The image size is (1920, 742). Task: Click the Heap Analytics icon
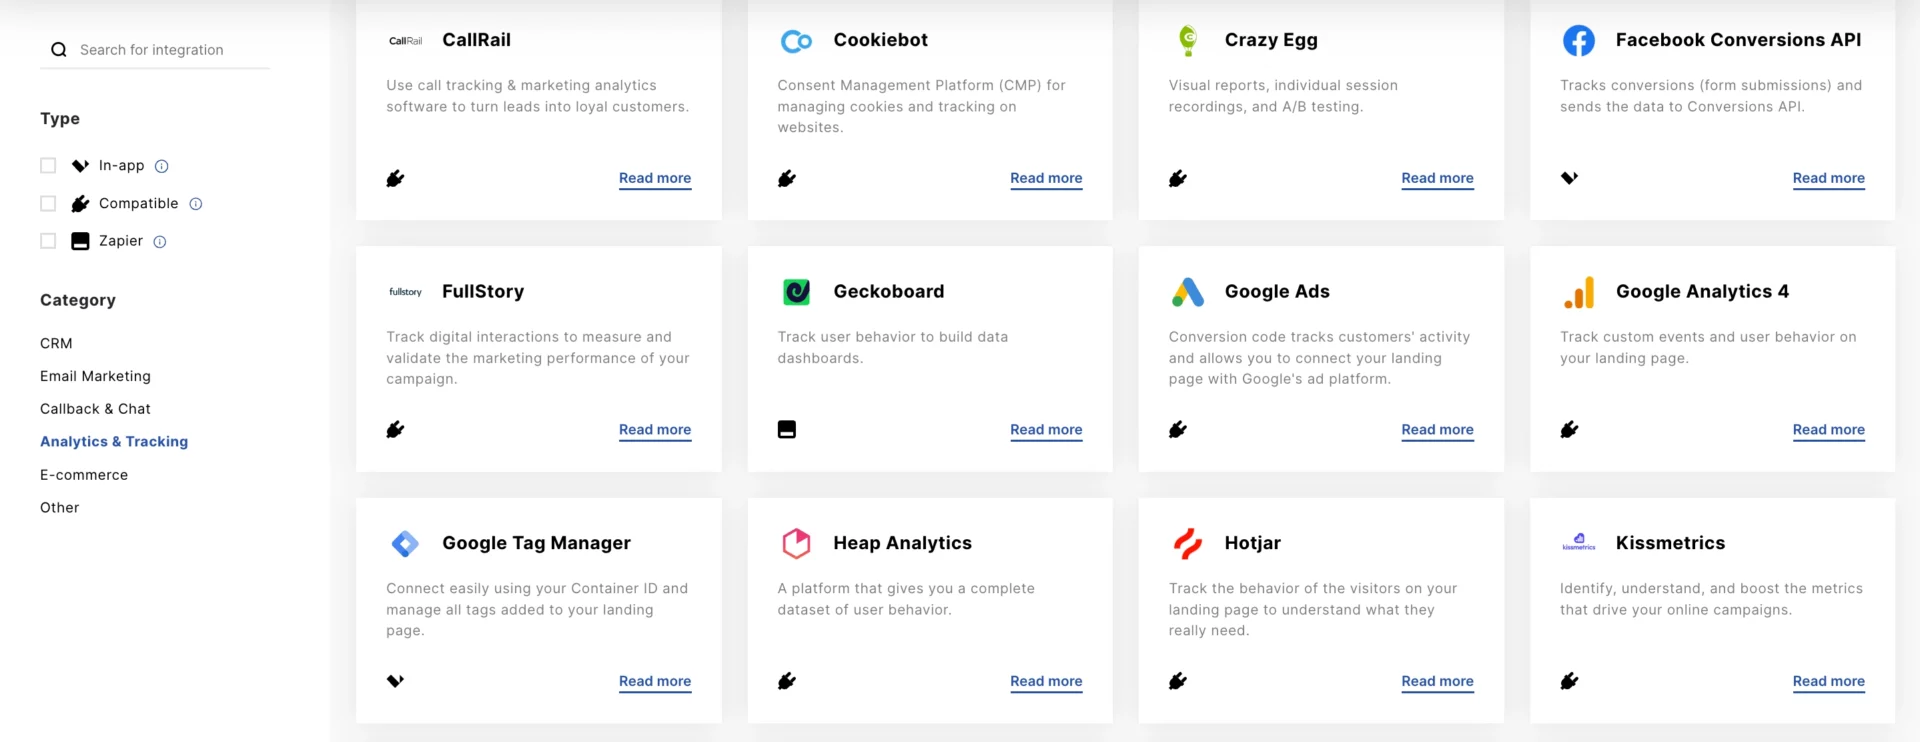(796, 543)
